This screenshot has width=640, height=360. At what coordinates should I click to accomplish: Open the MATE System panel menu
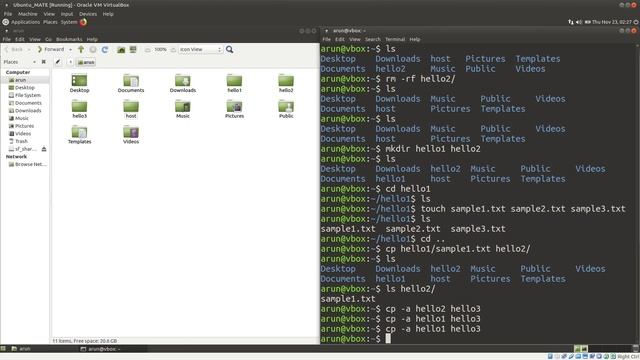click(x=69, y=22)
